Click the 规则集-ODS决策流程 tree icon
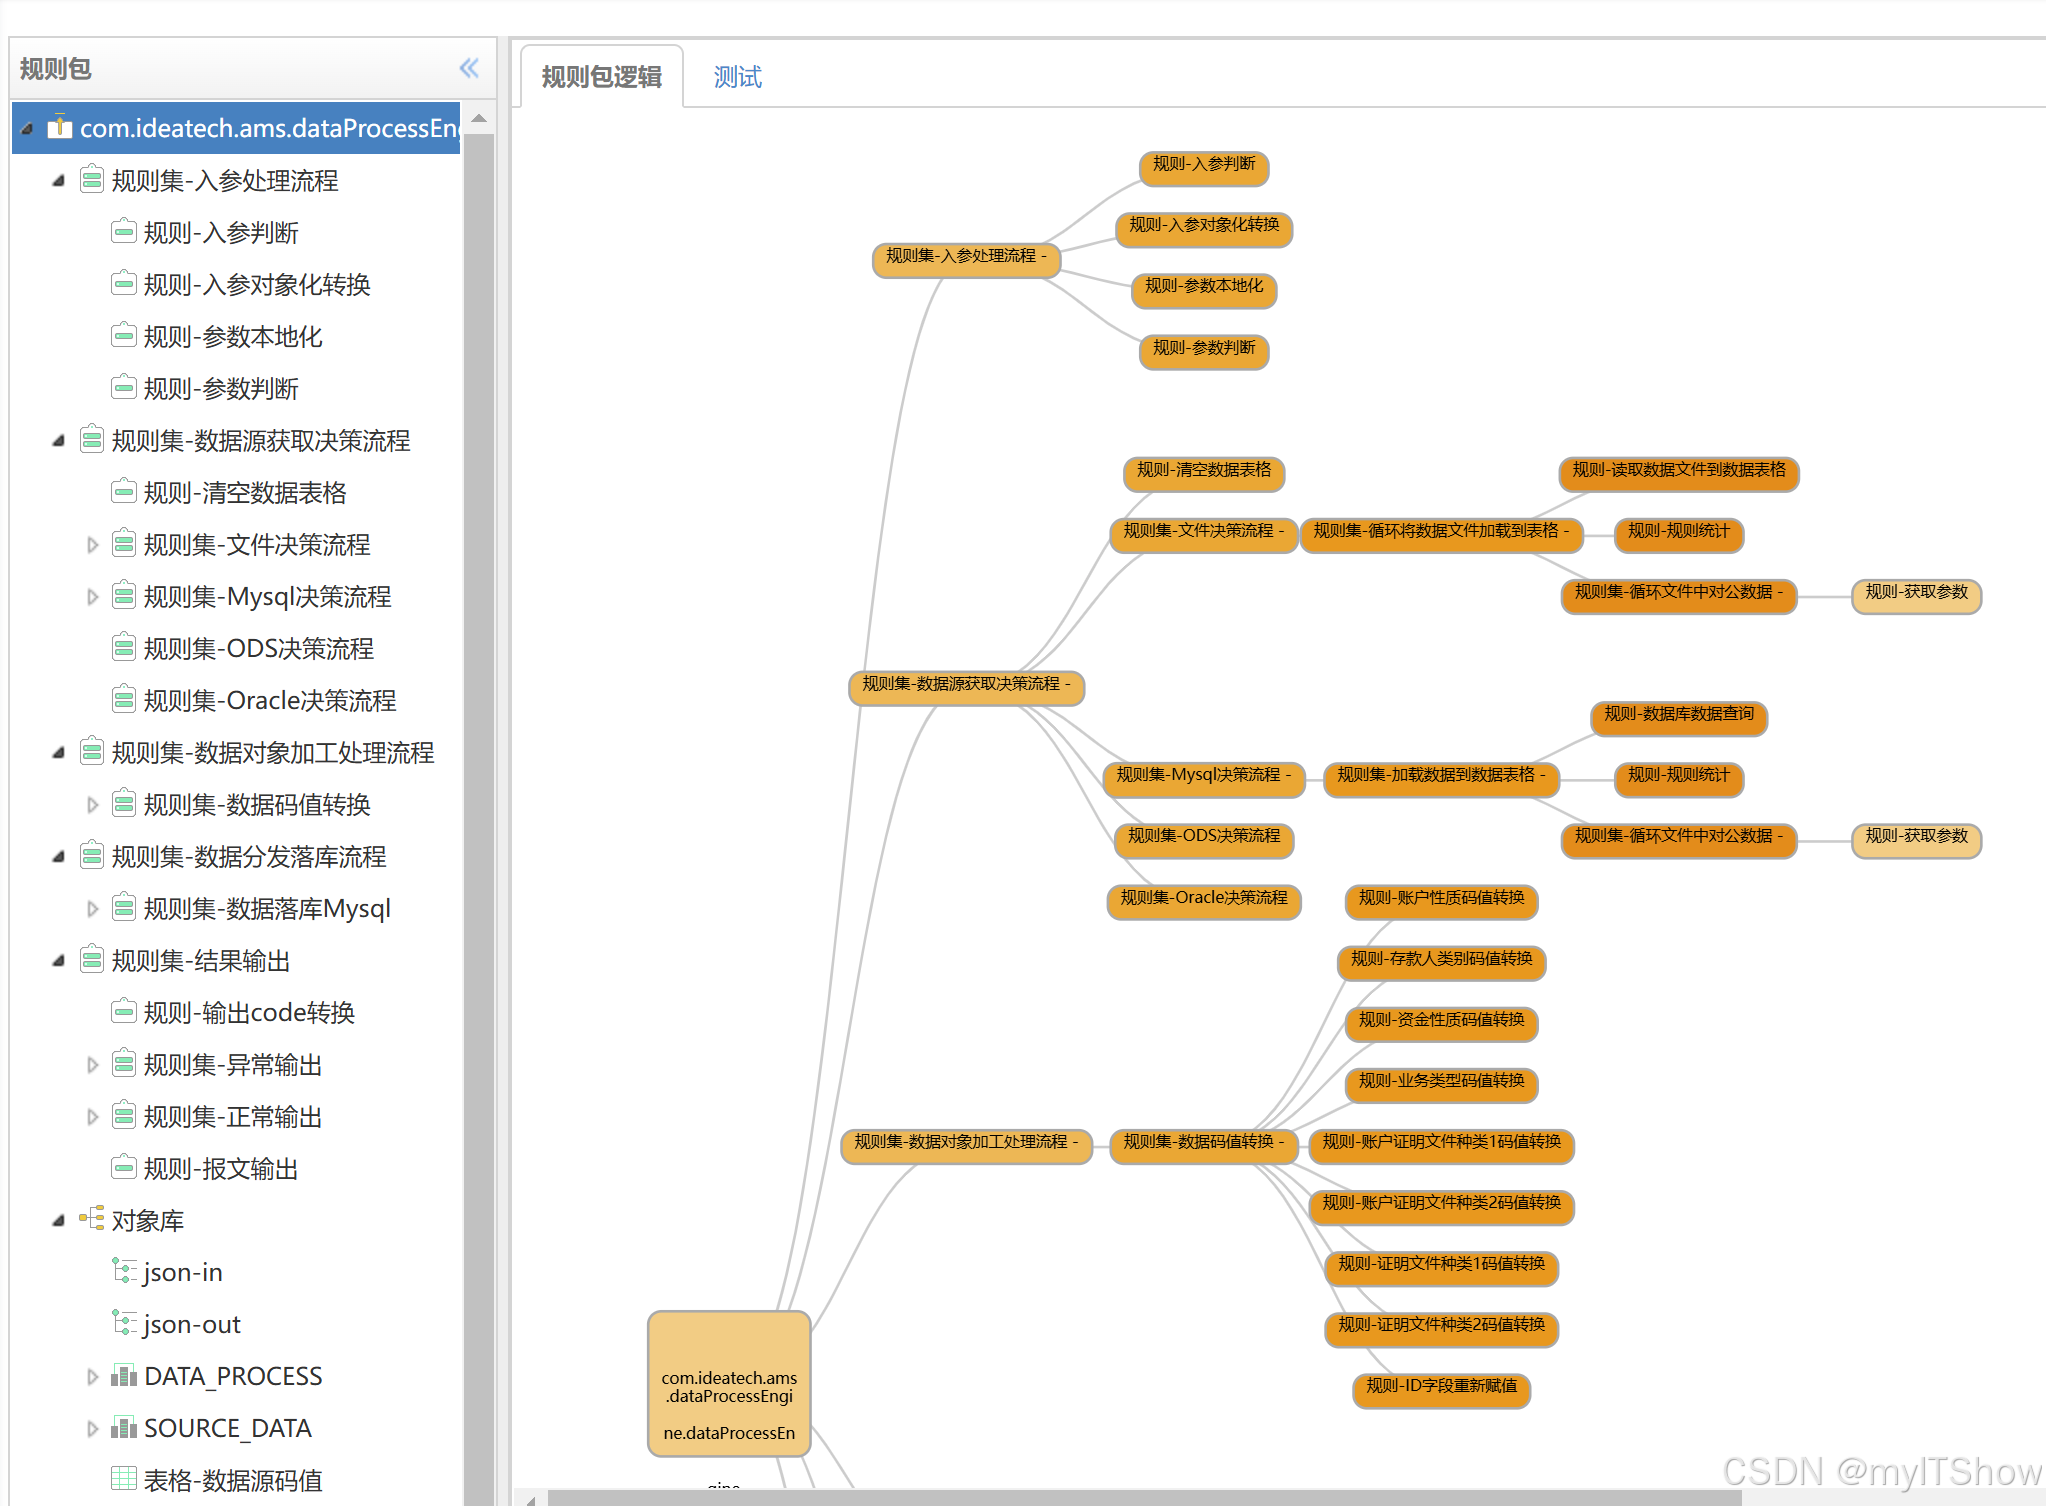 124,648
